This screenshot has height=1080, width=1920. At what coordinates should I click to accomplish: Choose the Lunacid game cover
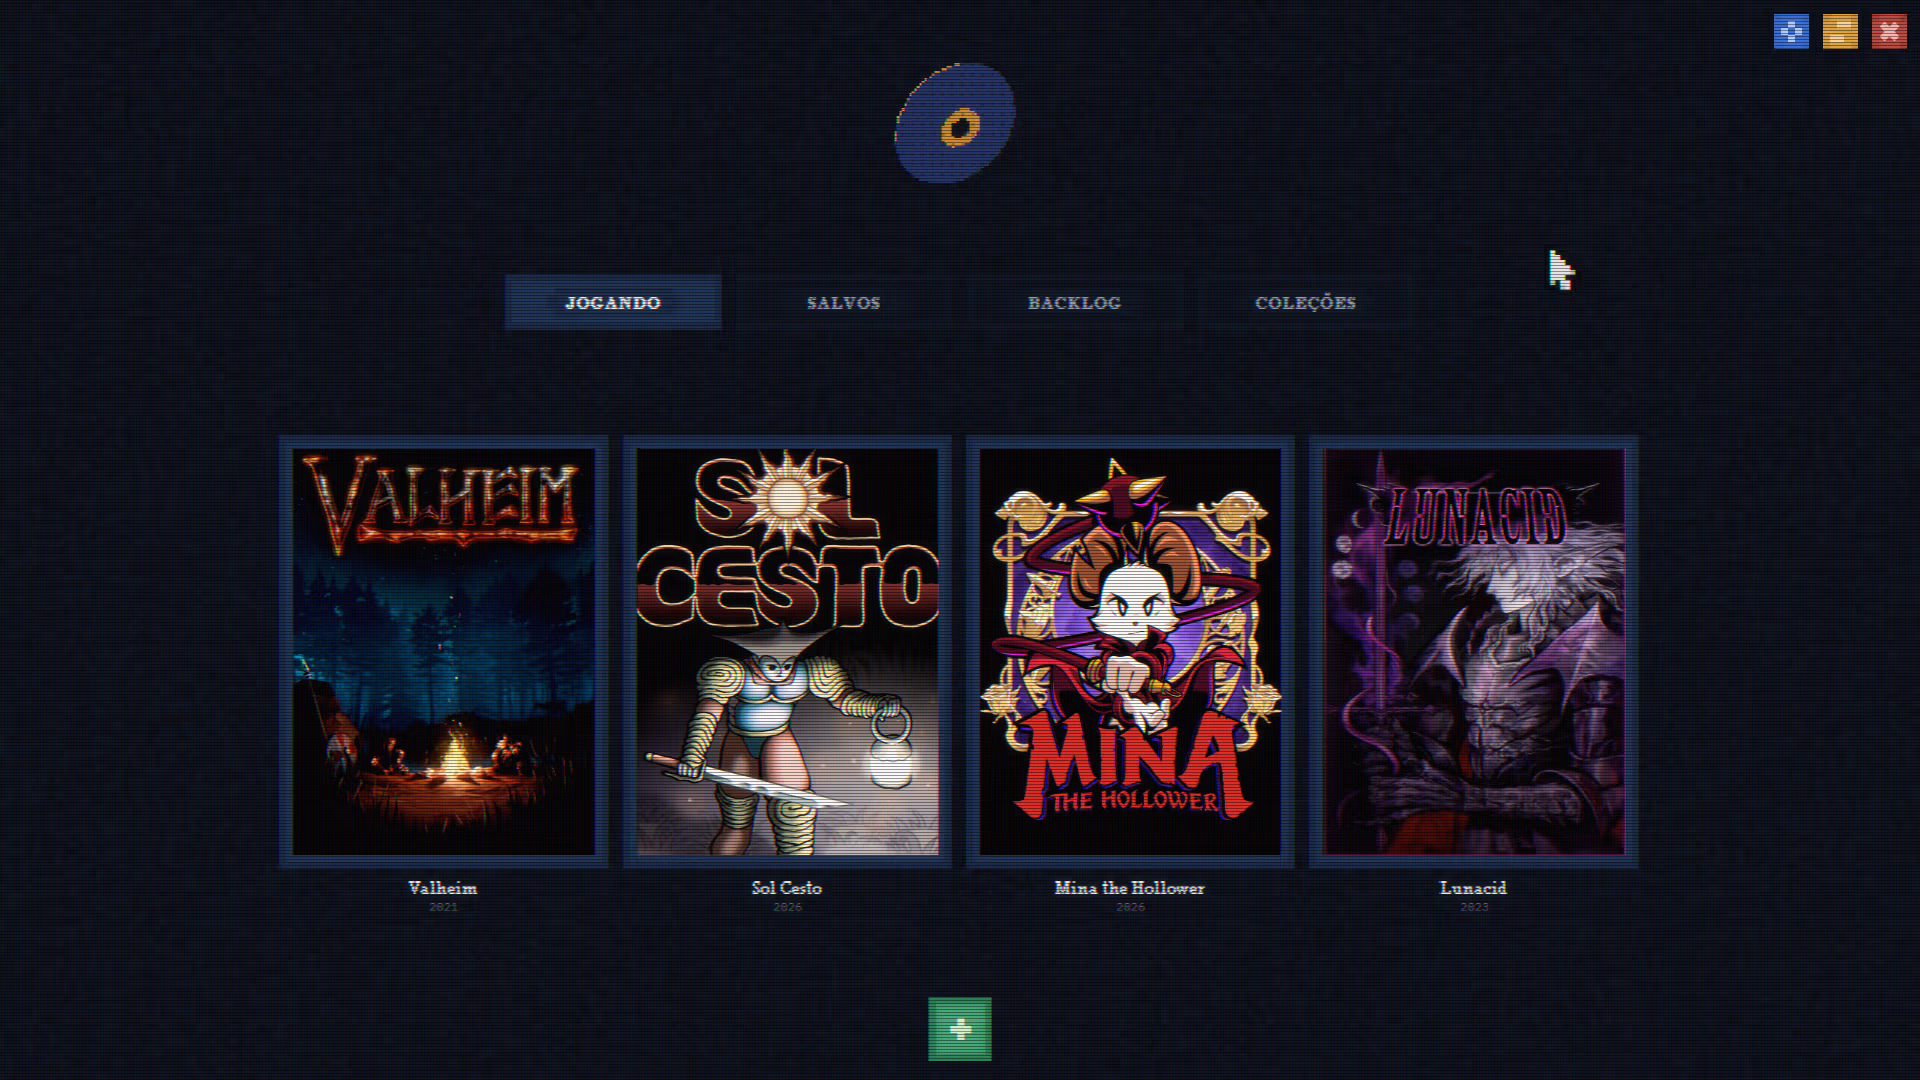tap(1474, 652)
